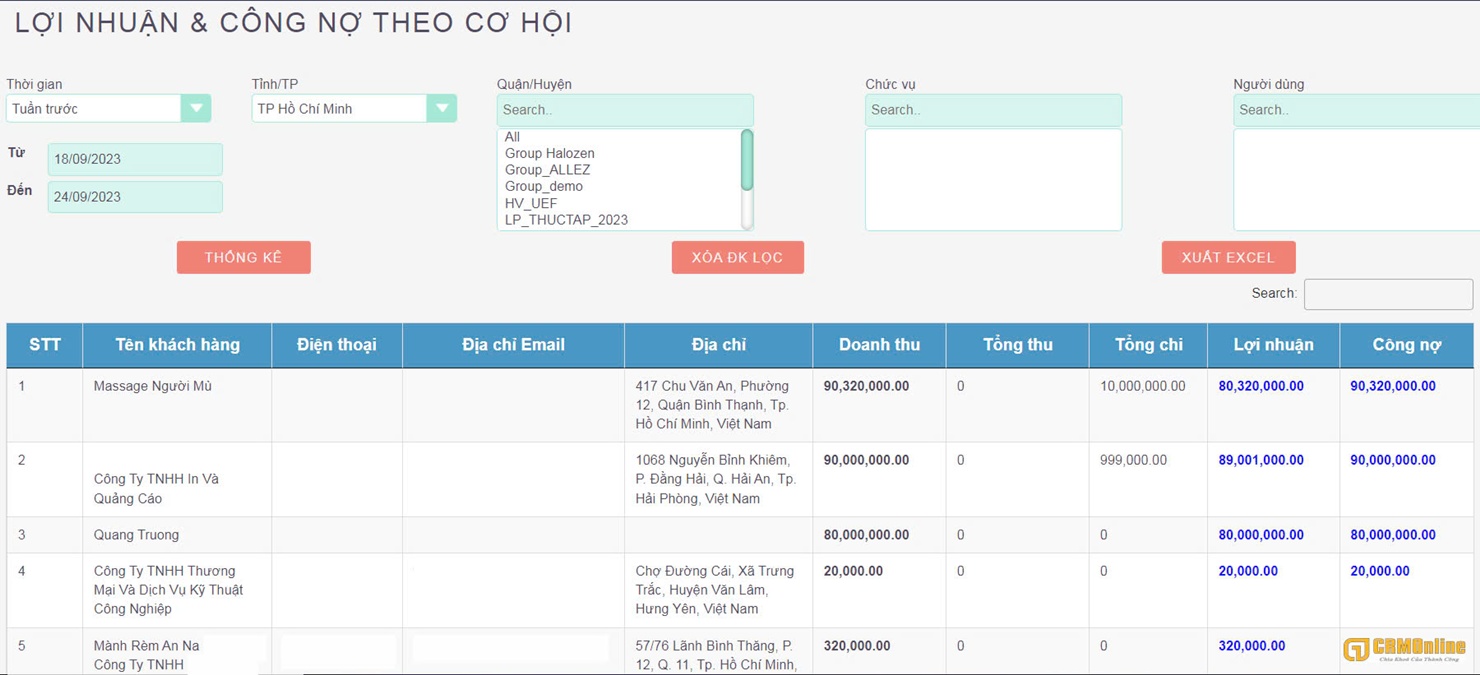Open the Thời gian dropdown arrow

click(x=196, y=108)
